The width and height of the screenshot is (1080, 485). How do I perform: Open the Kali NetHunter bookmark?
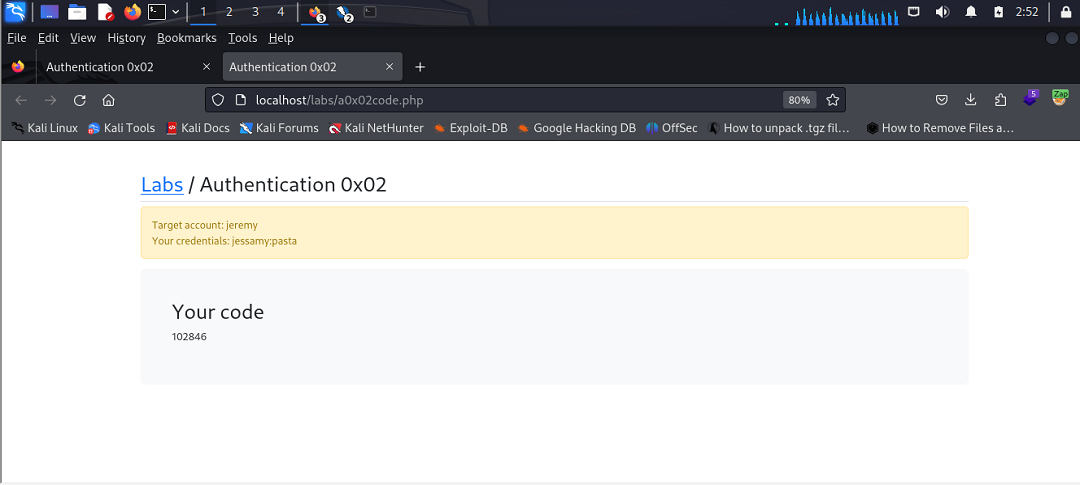coord(376,127)
